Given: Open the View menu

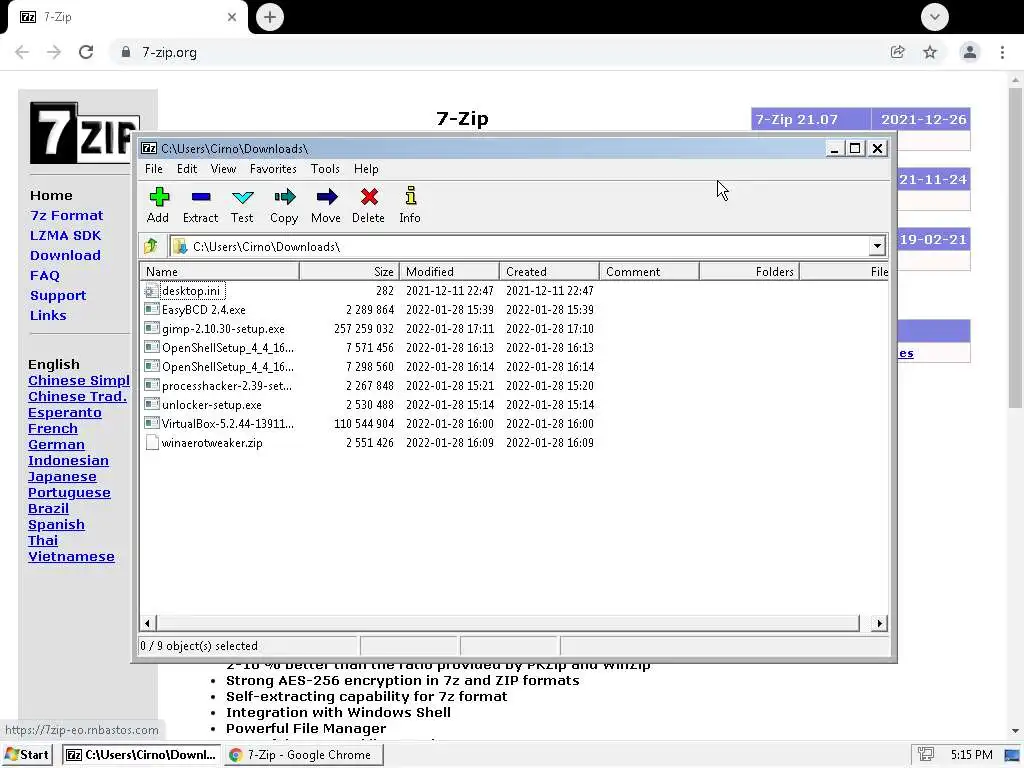Looking at the screenshot, I should 223,168.
